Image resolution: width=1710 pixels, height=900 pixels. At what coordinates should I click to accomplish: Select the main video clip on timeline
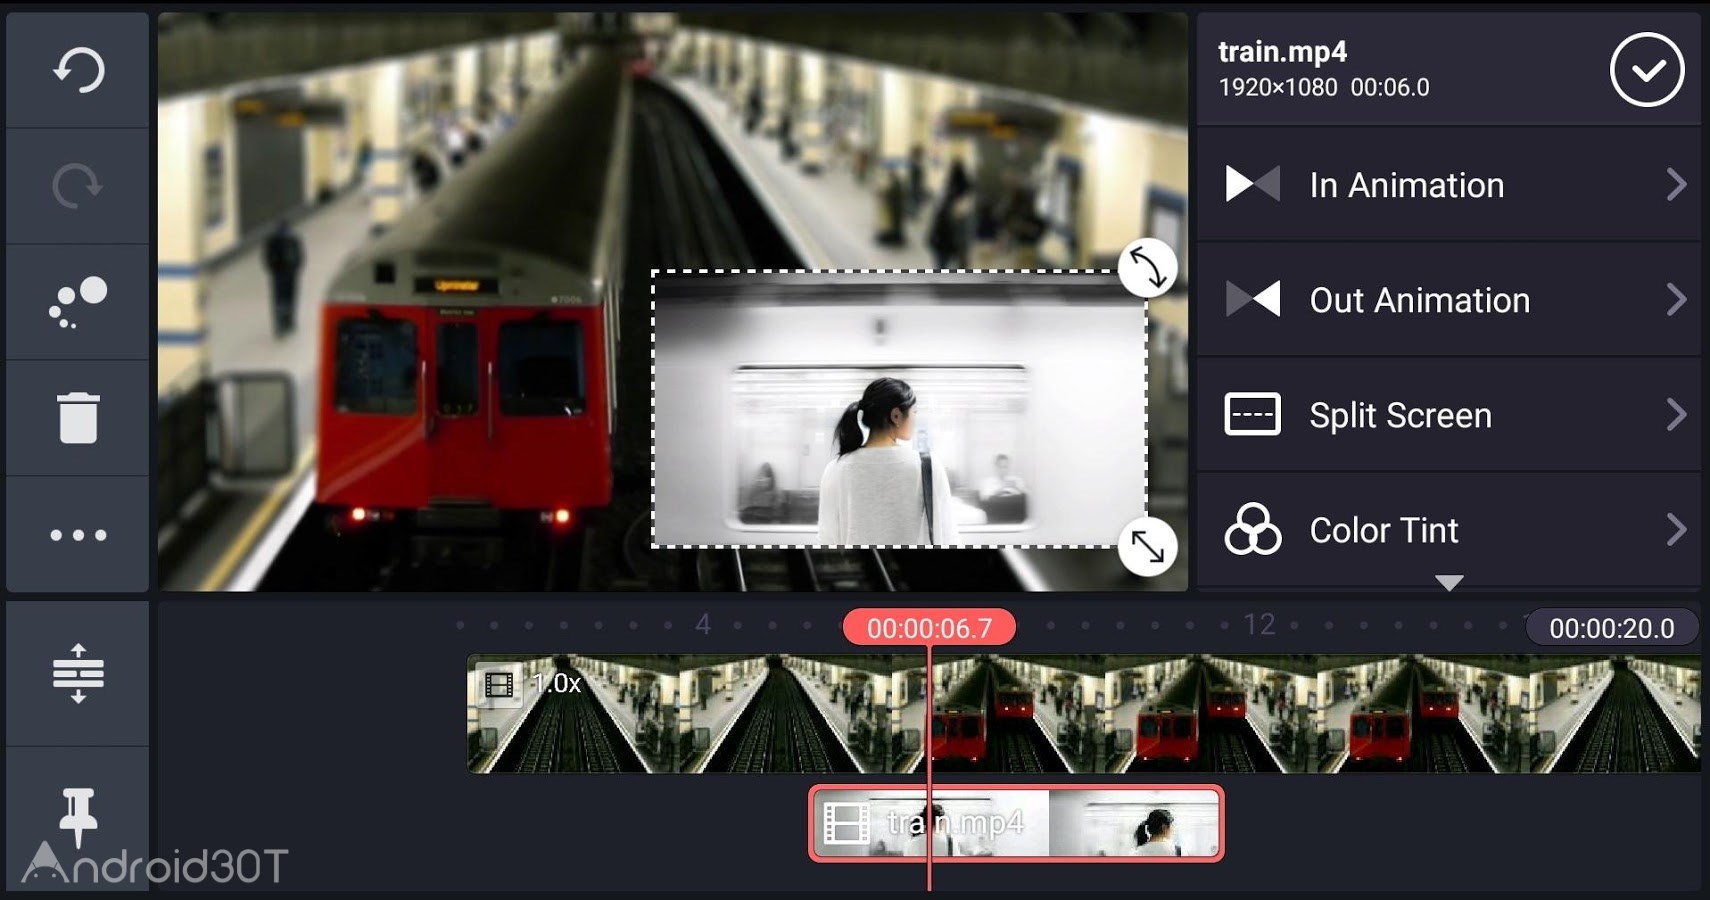tap(1083, 714)
